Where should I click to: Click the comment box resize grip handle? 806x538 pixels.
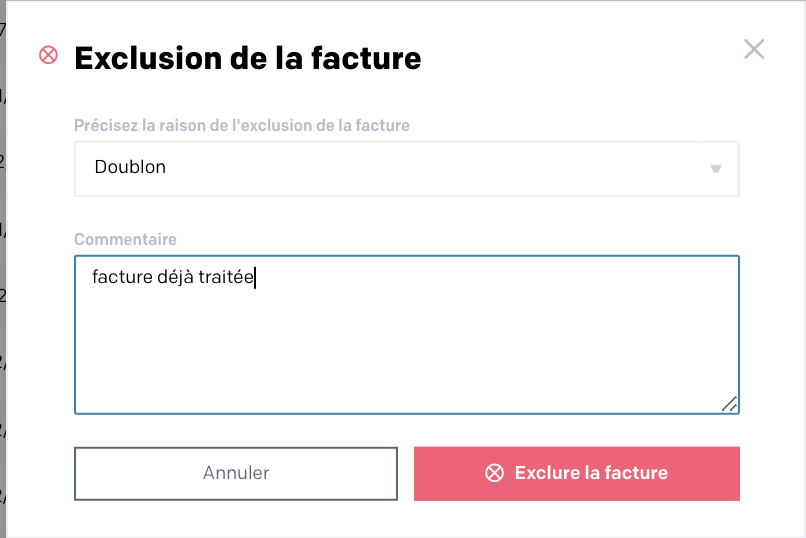point(729,404)
